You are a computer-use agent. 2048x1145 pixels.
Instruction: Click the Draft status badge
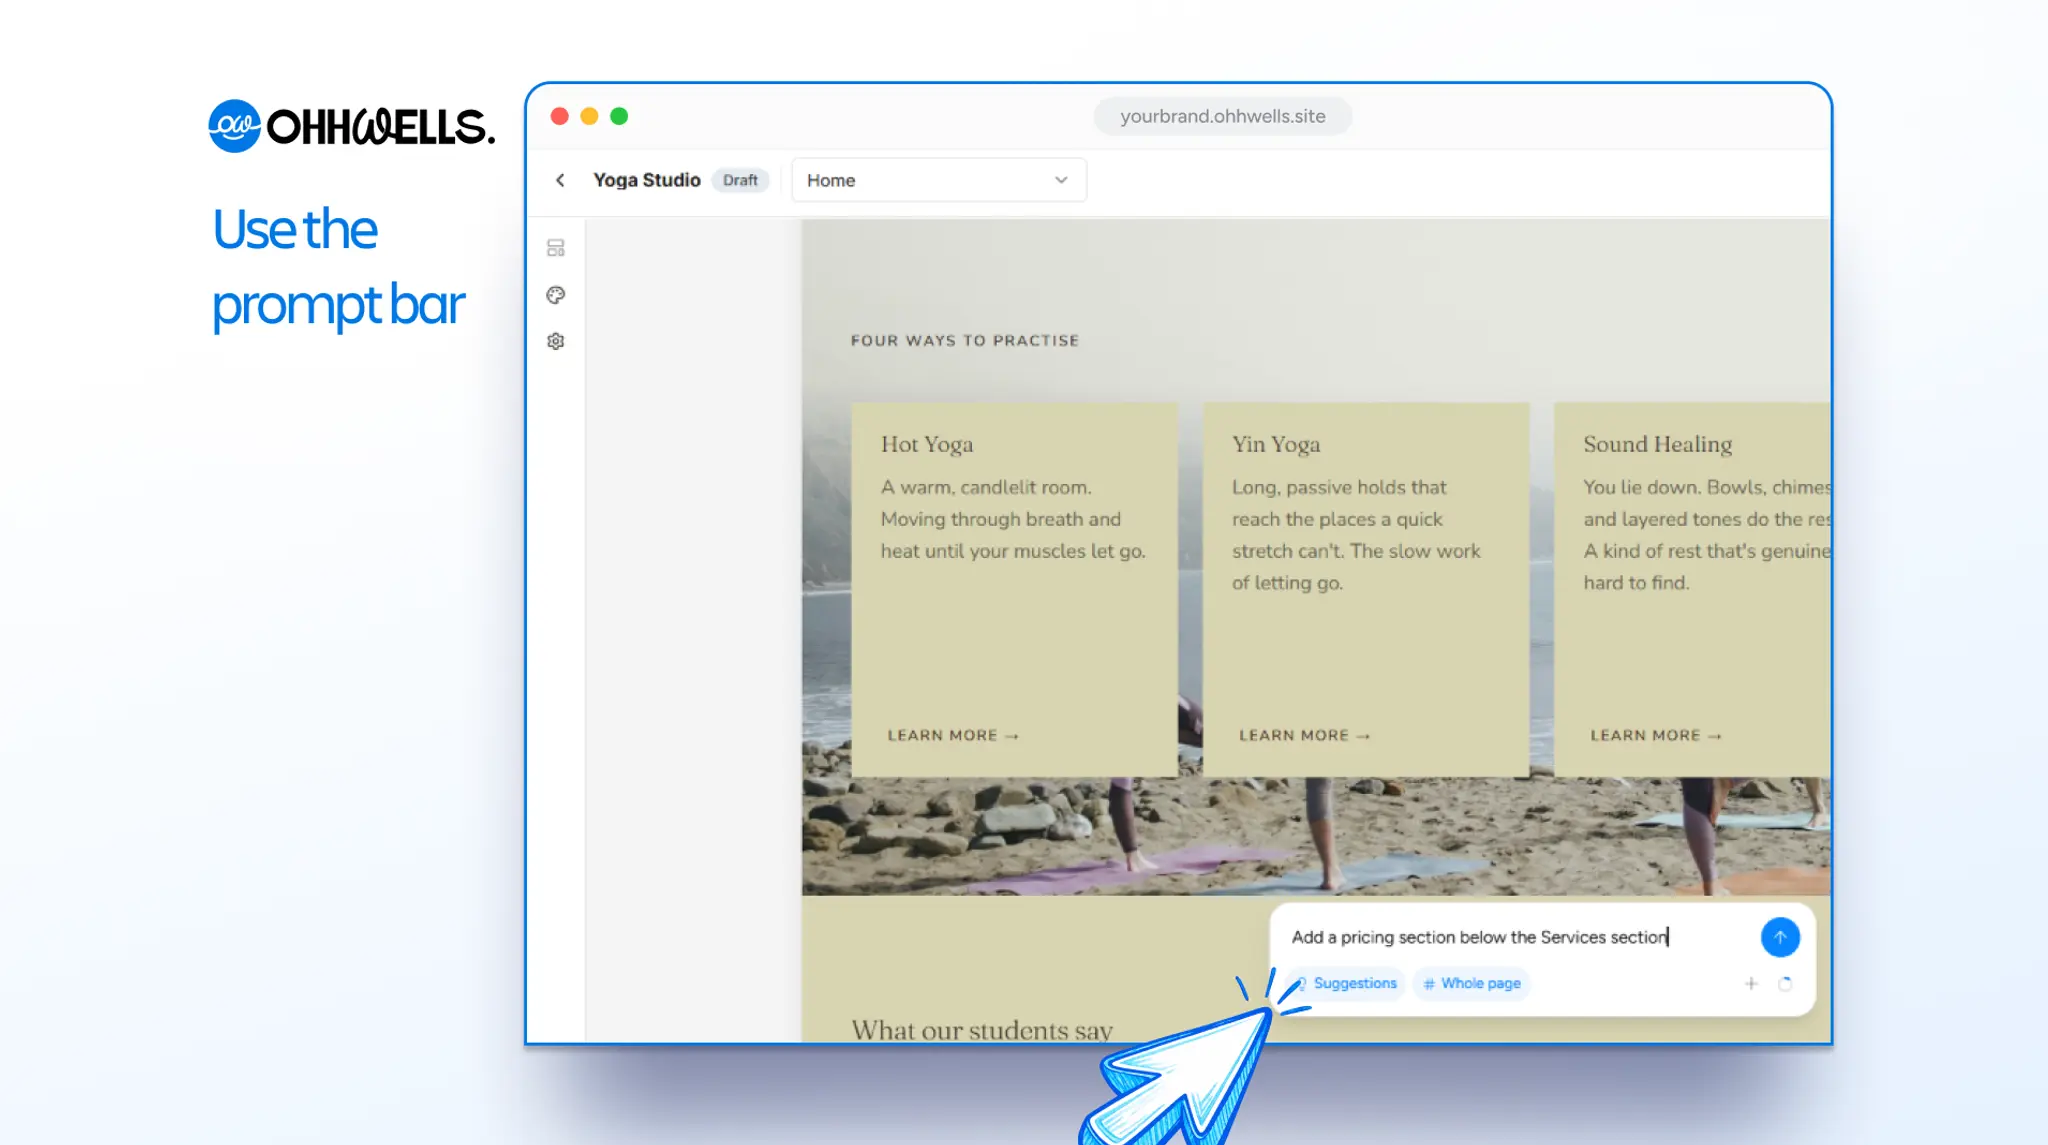[740, 180]
